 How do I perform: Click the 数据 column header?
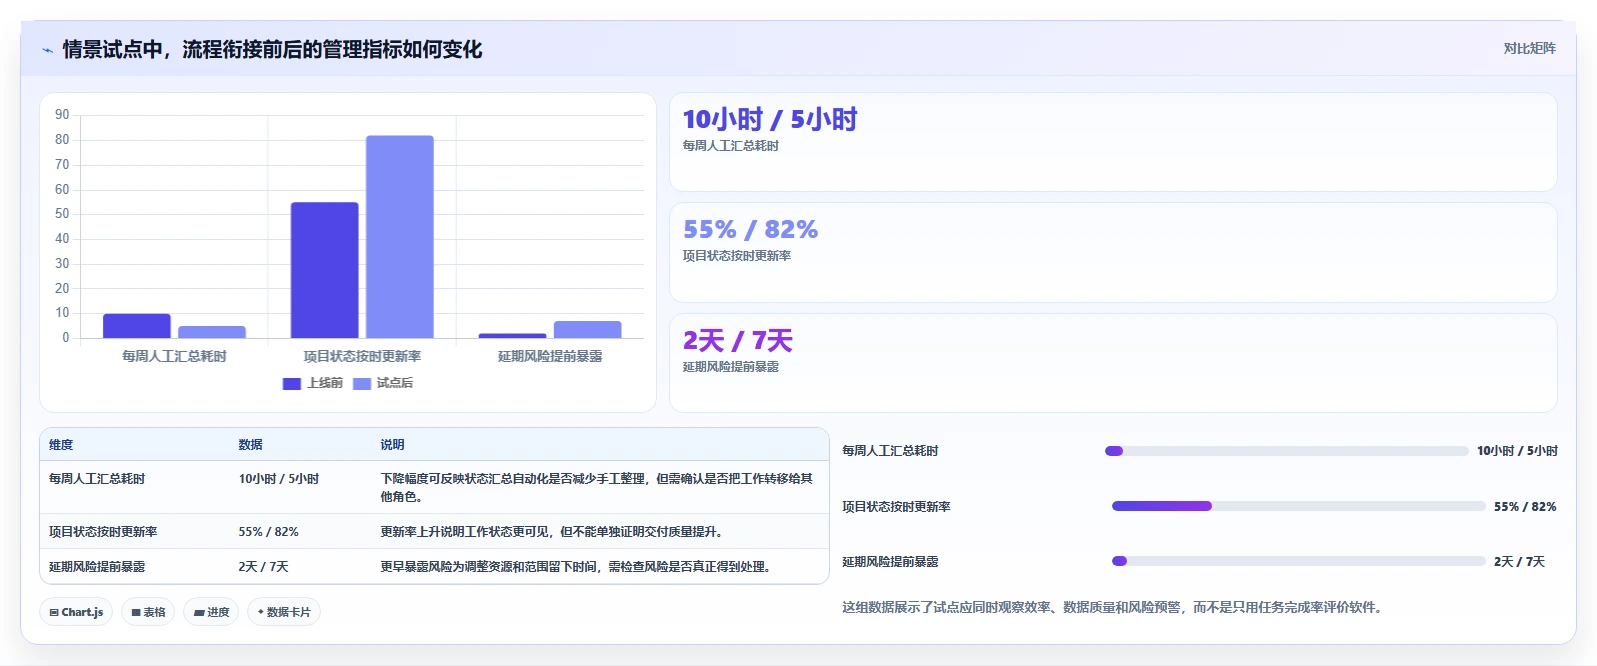pyautogui.click(x=250, y=445)
